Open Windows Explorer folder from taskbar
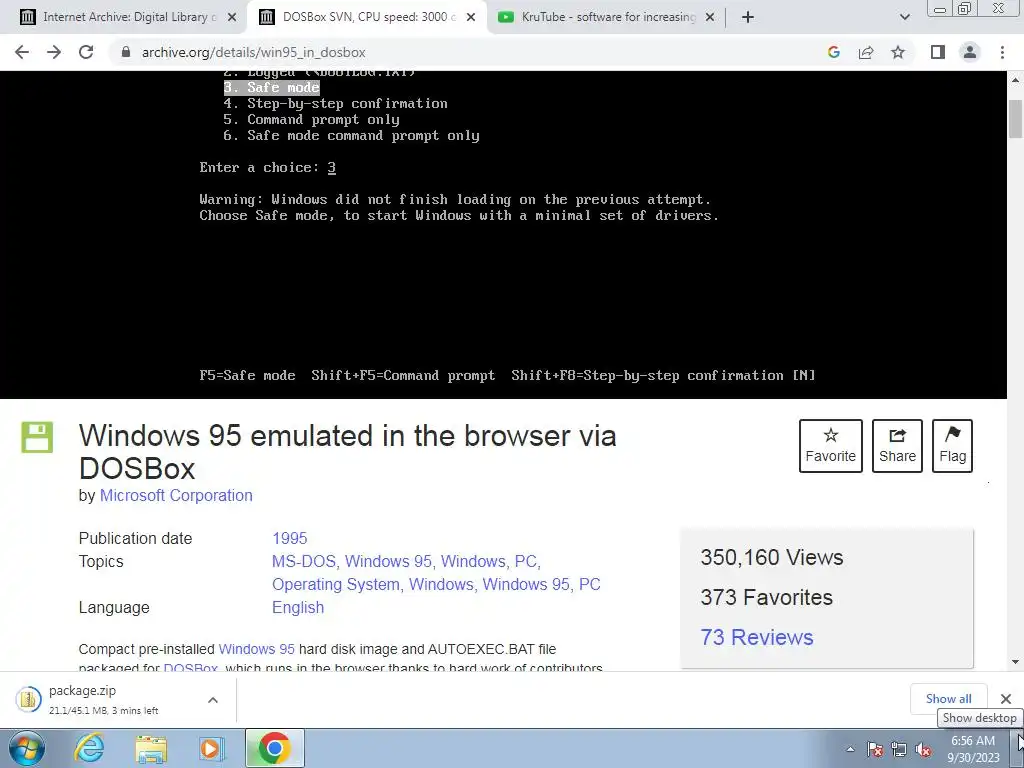This screenshot has width=1024, height=768. pyautogui.click(x=151, y=748)
